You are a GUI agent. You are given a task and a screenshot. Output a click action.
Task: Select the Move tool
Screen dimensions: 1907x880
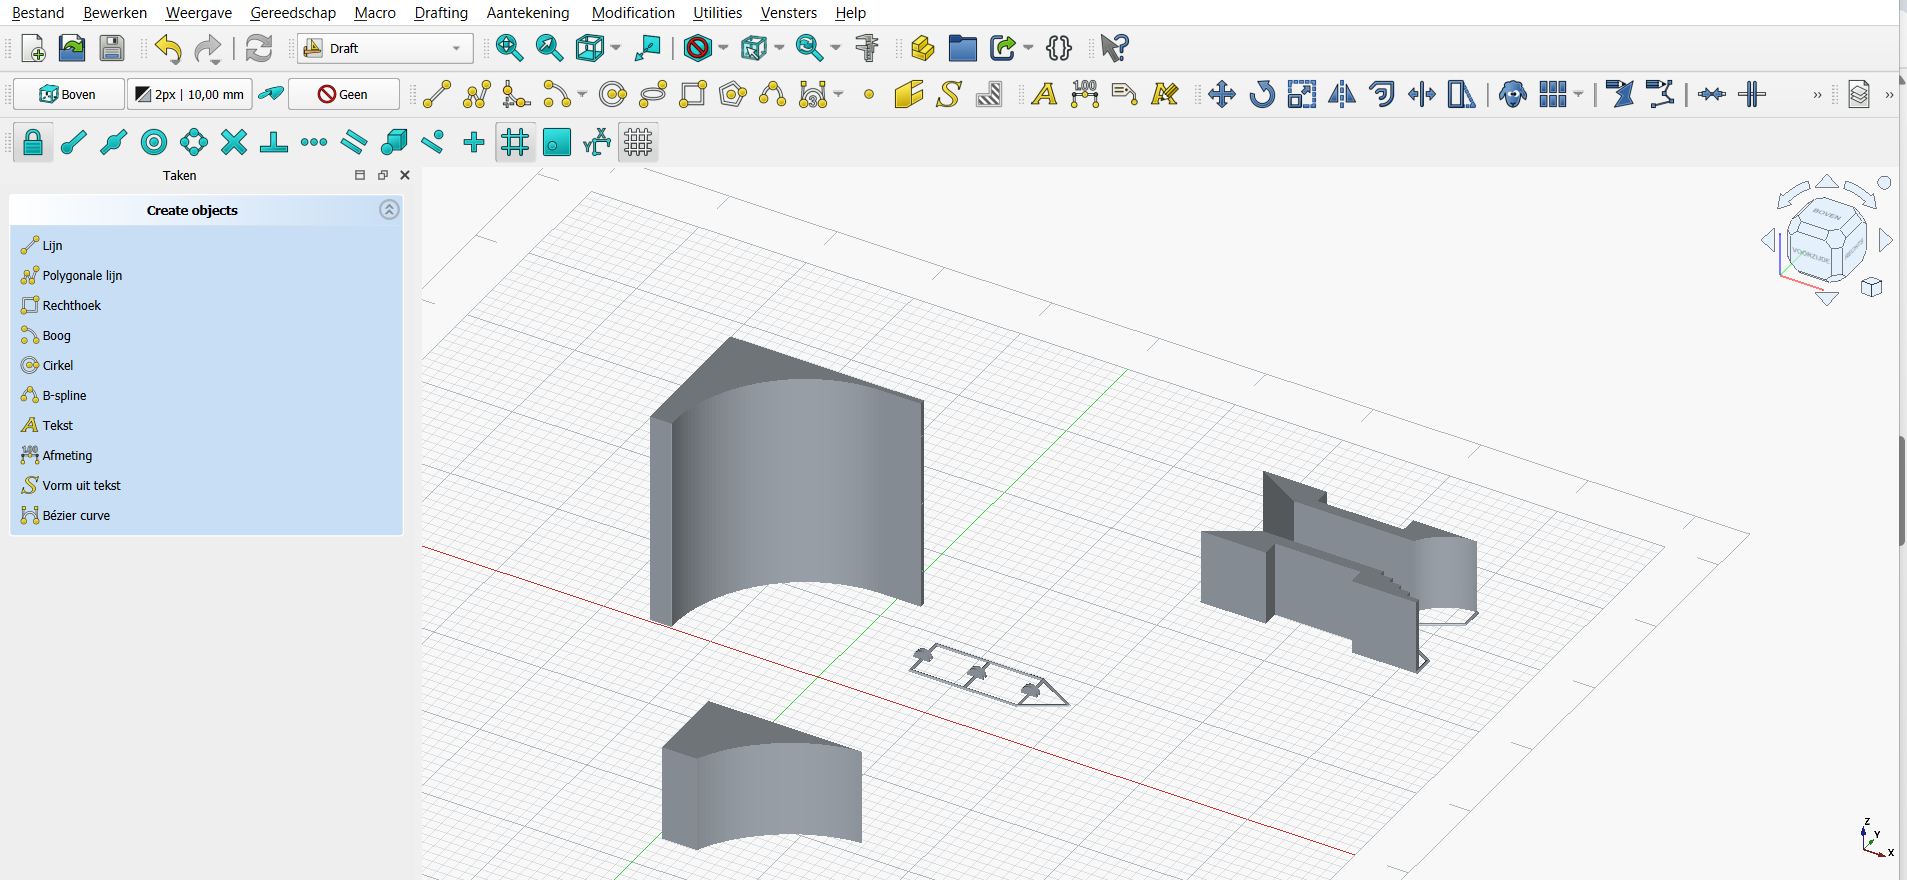[x=1222, y=94]
